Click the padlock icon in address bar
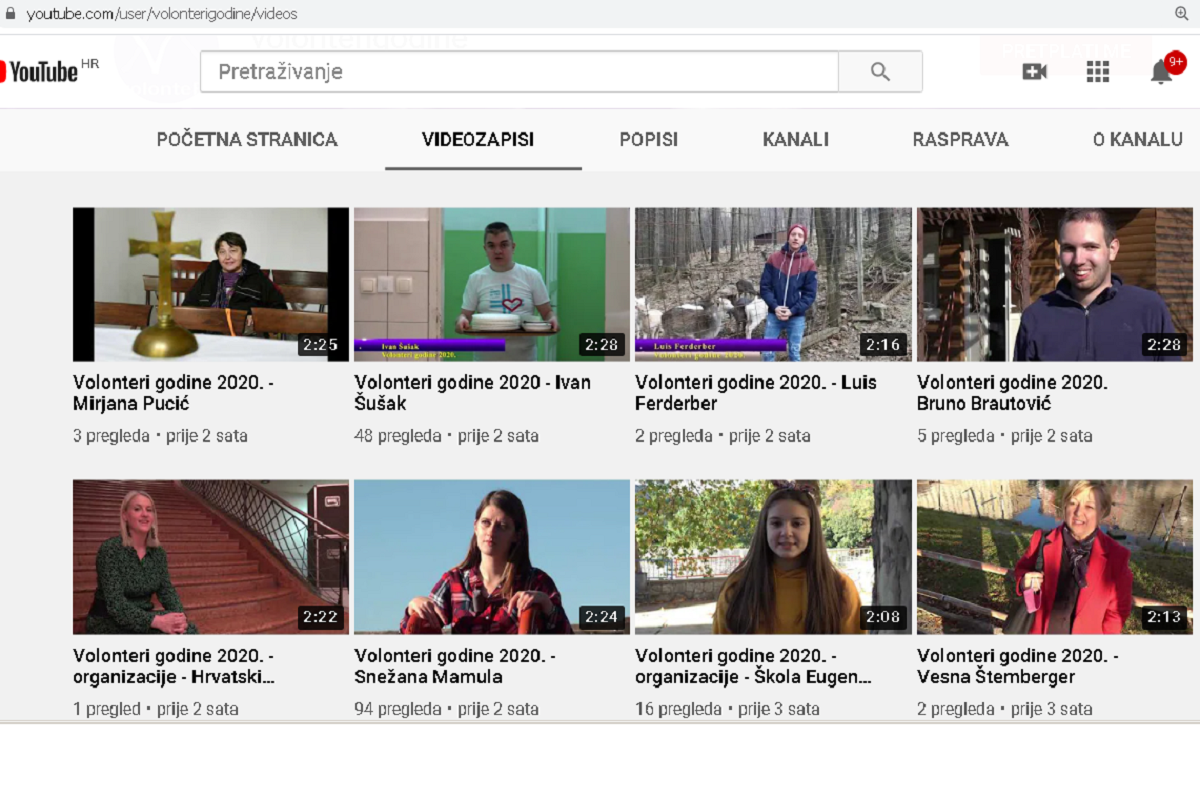 tap(11, 13)
